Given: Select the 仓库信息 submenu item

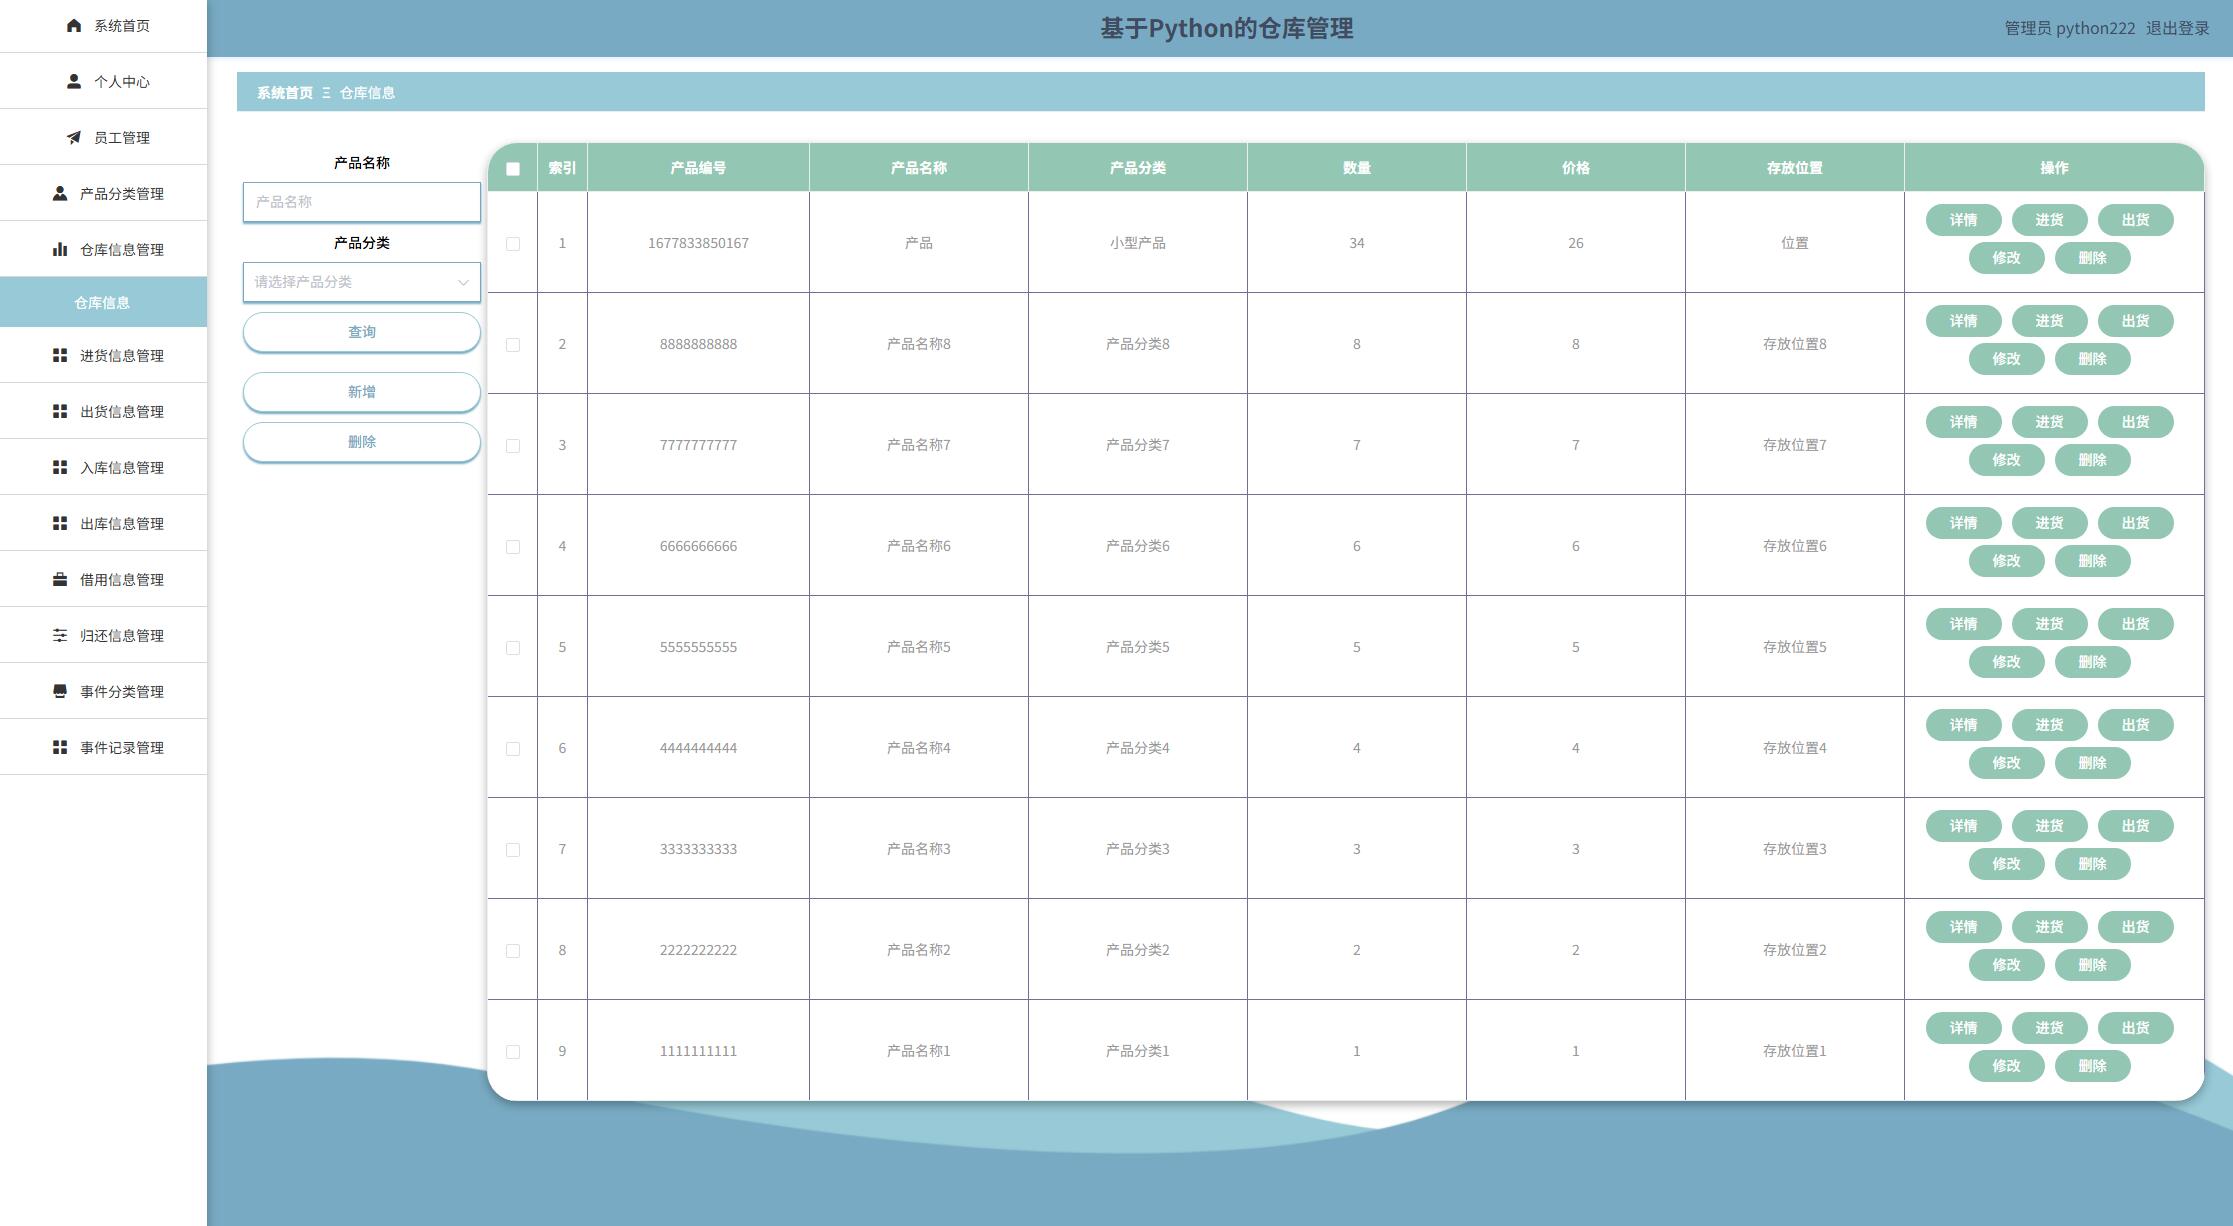Looking at the screenshot, I should (x=102, y=303).
